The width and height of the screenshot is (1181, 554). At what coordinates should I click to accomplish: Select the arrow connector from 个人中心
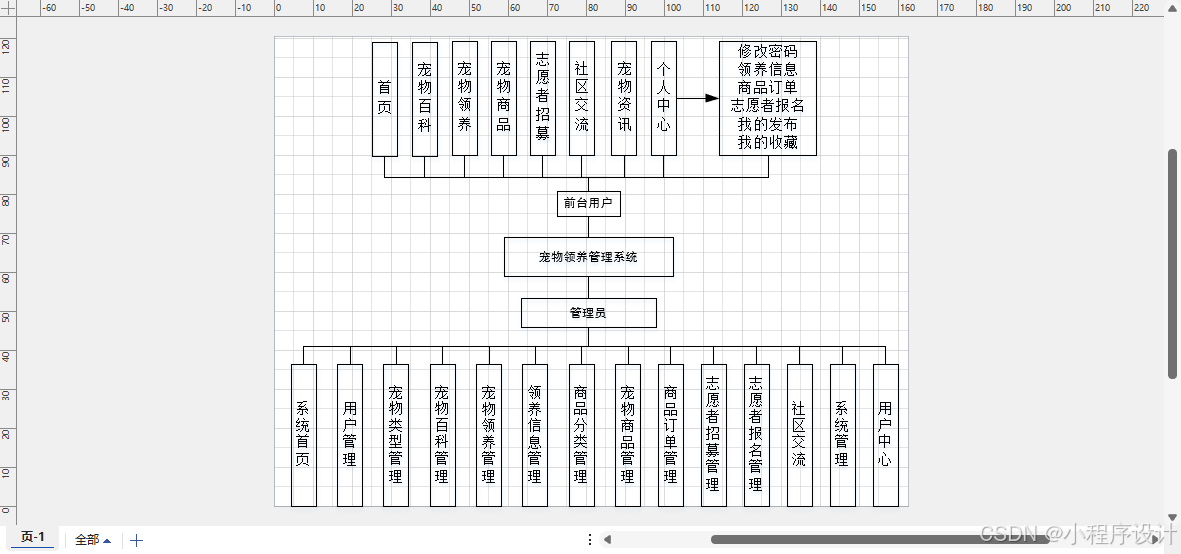[697, 98]
